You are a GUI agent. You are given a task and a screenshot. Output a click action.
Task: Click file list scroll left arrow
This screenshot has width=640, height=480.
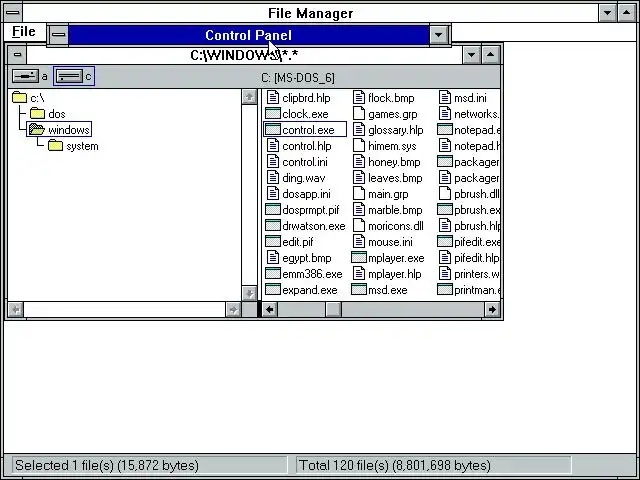[x=269, y=310]
